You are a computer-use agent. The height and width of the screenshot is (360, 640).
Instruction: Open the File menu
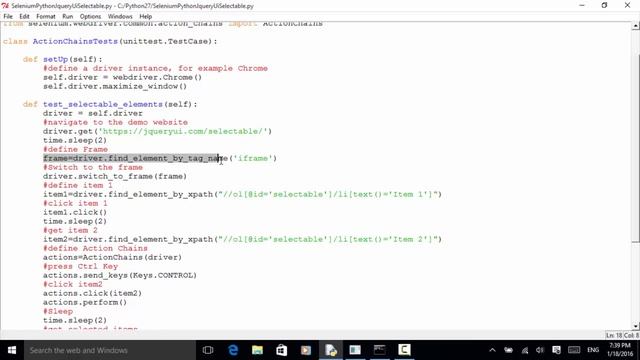point(8,16)
